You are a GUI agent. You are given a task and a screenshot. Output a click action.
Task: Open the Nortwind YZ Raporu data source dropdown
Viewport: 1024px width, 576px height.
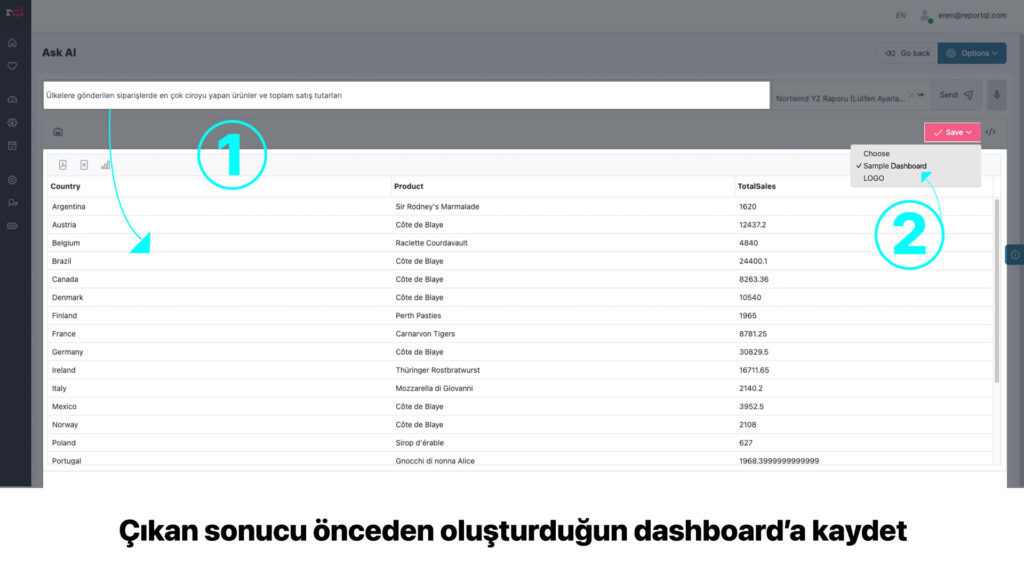850,96
